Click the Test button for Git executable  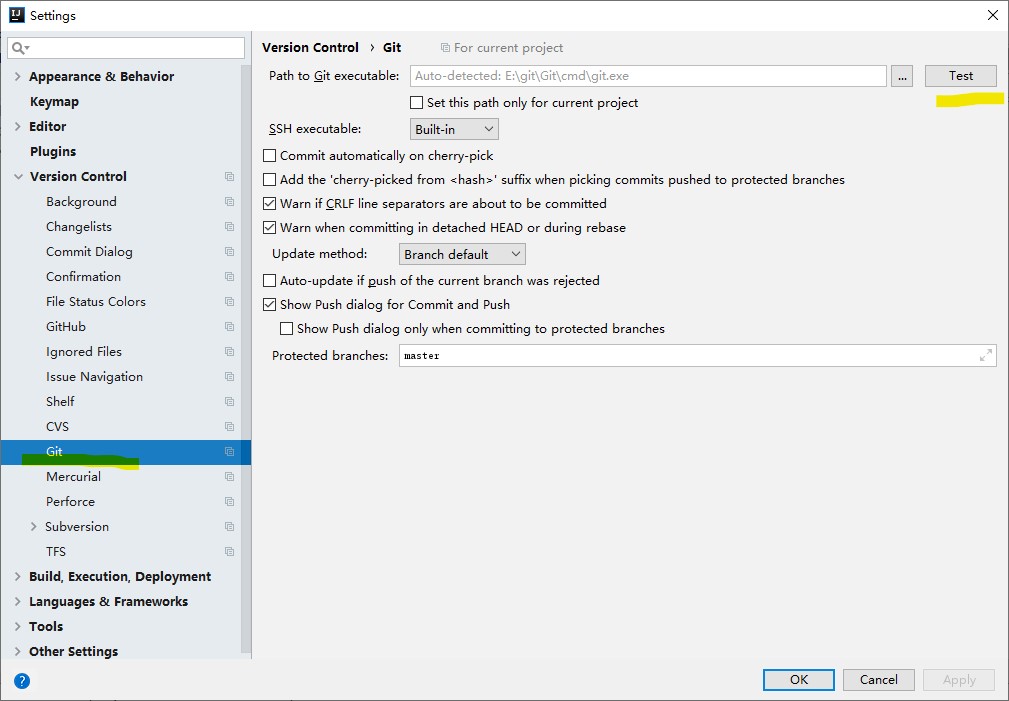click(x=961, y=76)
